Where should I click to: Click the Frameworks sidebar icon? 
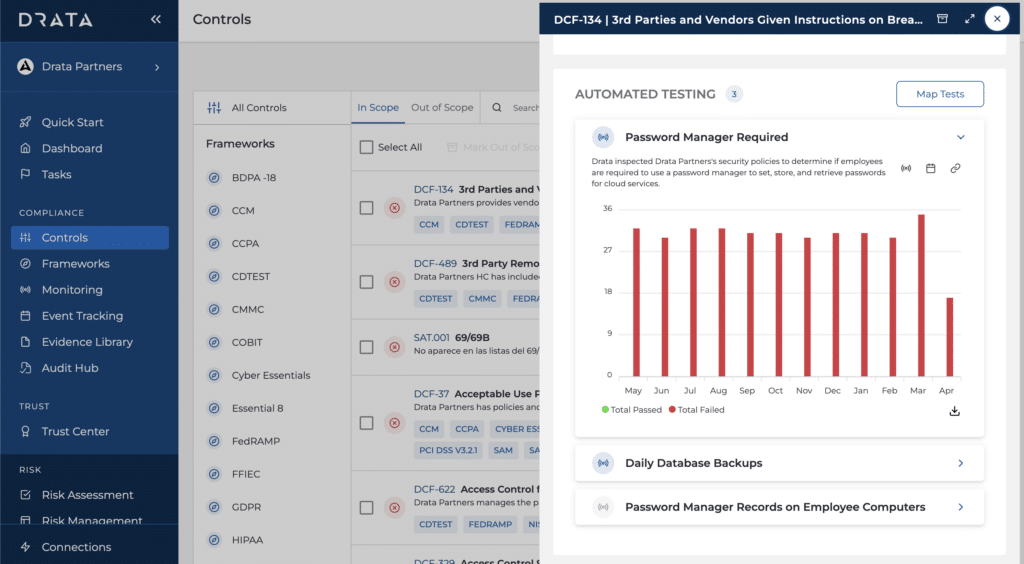pos(25,264)
